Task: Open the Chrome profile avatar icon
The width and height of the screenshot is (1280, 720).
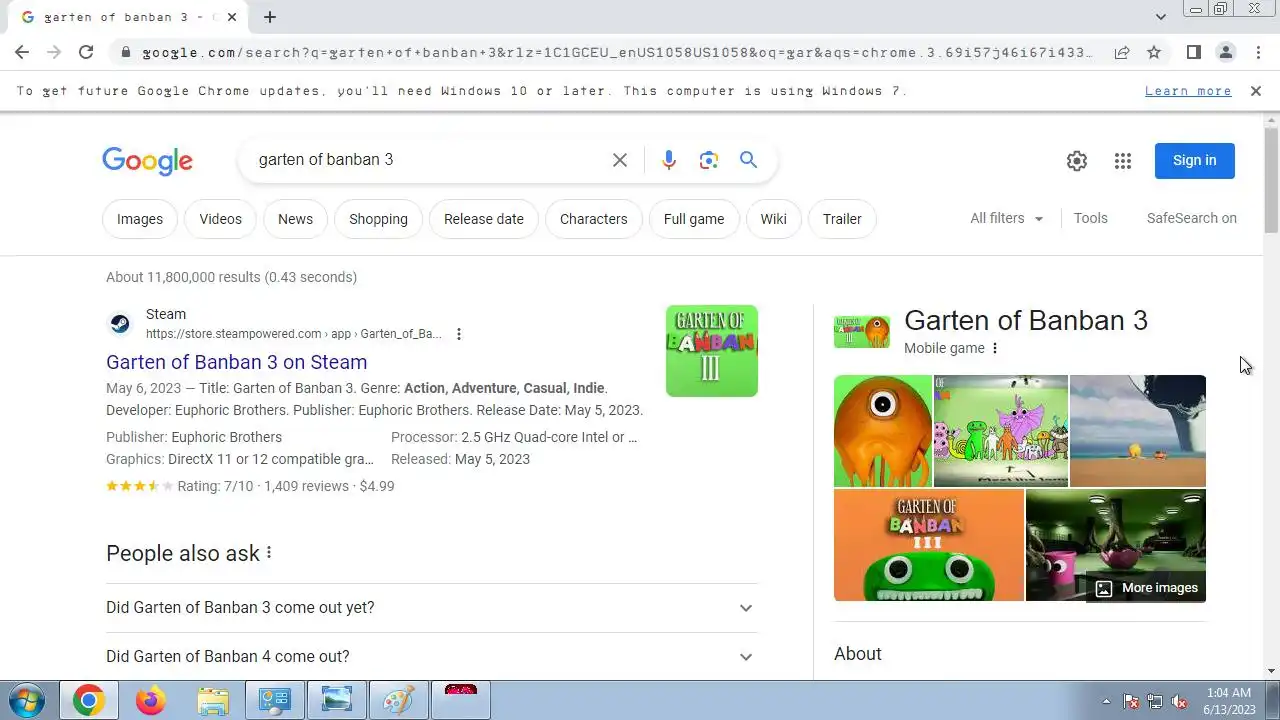Action: pyautogui.click(x=1225, y=52)
